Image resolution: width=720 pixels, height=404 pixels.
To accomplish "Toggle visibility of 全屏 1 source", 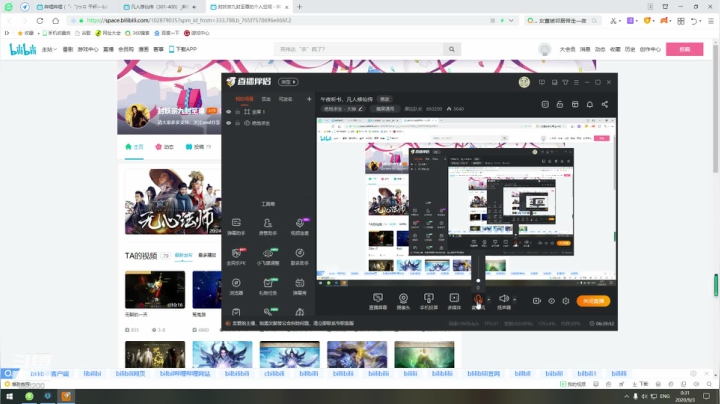I will 229,112.
